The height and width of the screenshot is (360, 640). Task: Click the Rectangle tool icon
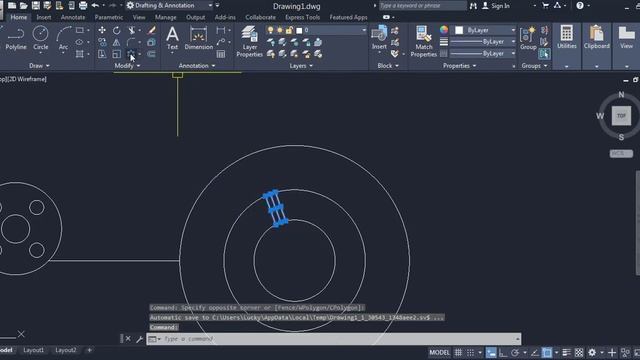pyautogui.click(x=80, y=30)
